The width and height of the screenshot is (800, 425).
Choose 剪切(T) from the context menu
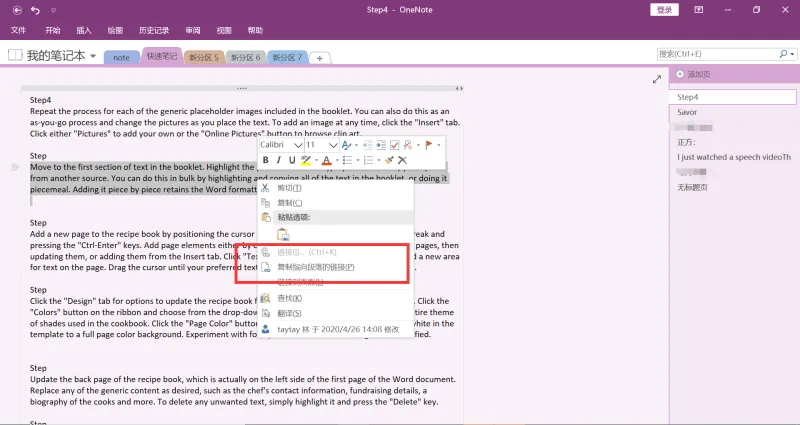point(335,188)
